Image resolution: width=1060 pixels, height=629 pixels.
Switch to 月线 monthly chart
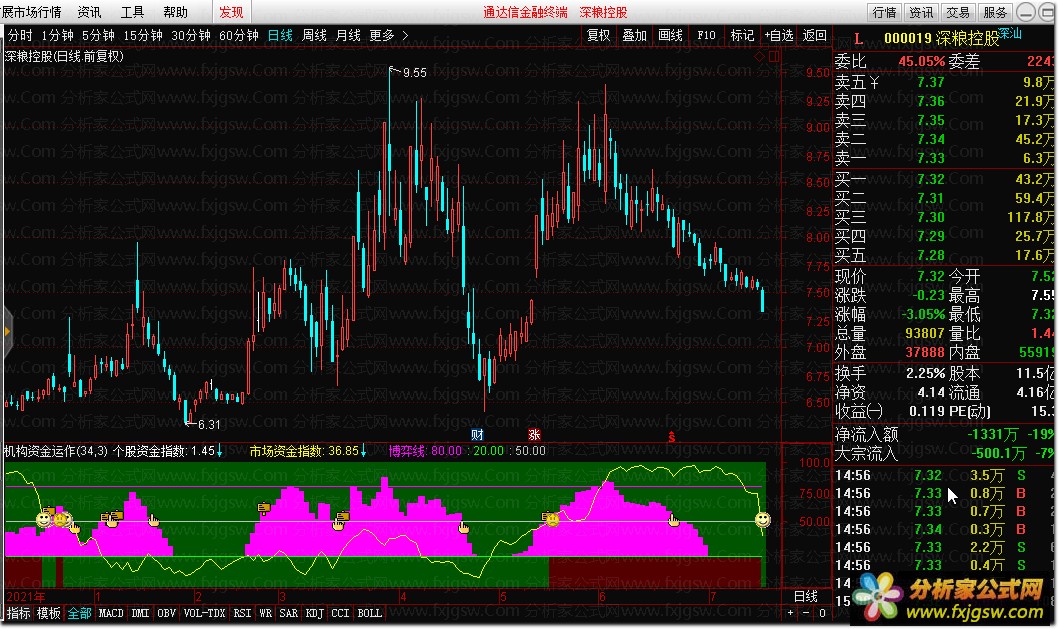click(348, 35)
